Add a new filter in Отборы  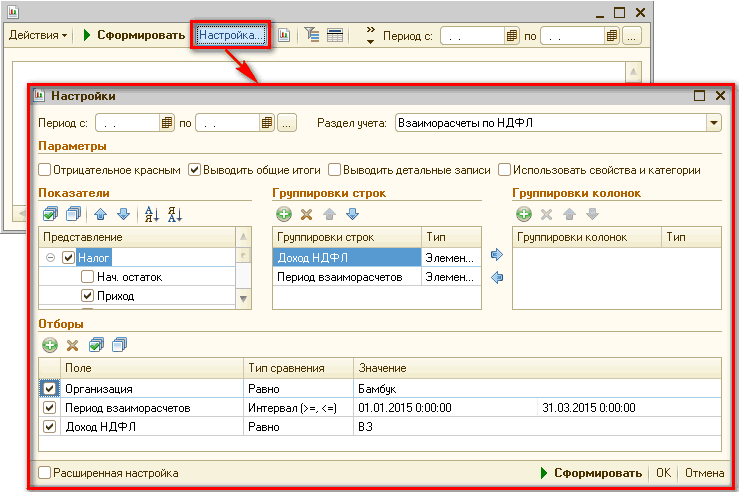[x=50, y=345]
